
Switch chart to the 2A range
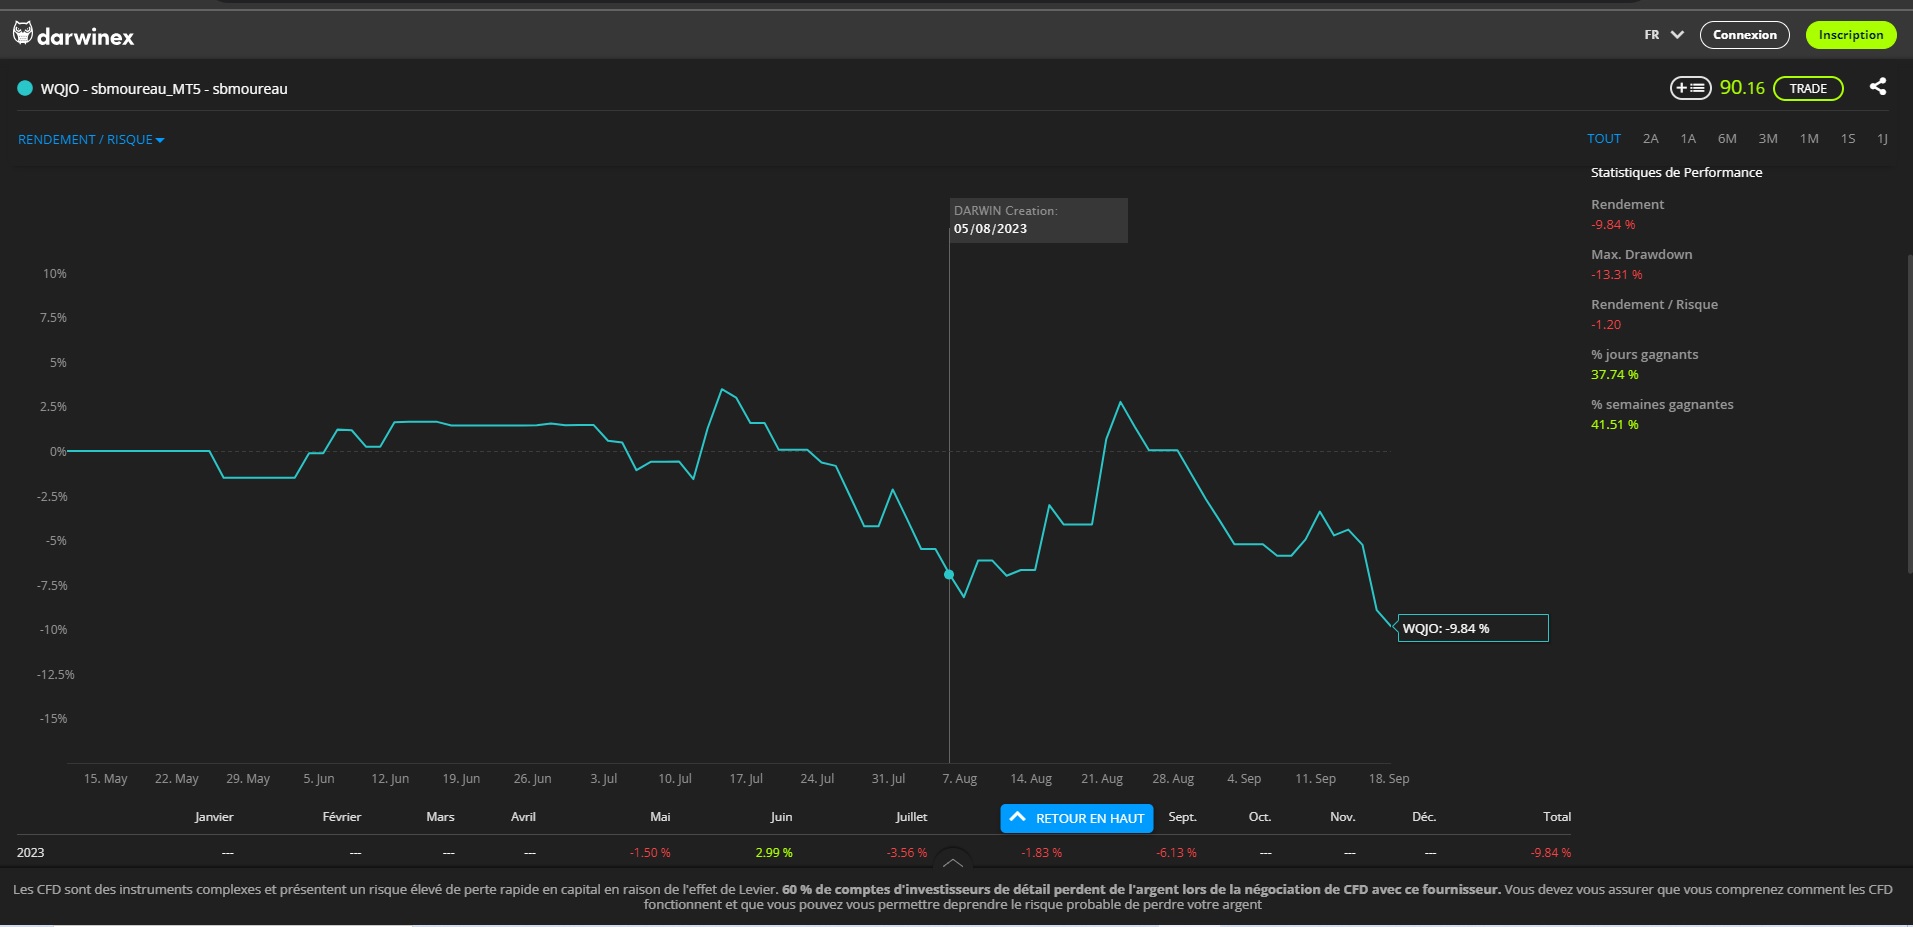point(1650,139)
